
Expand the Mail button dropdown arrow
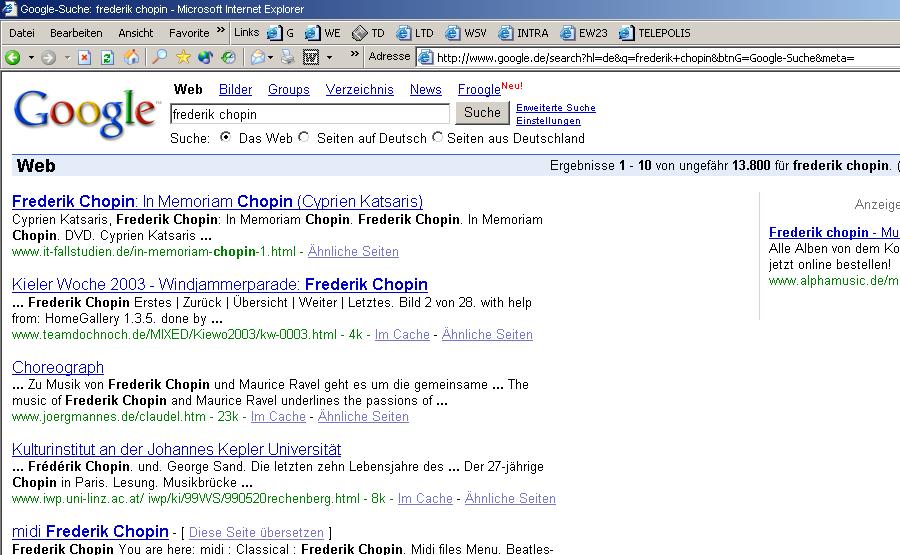click(x=271, y=58)
